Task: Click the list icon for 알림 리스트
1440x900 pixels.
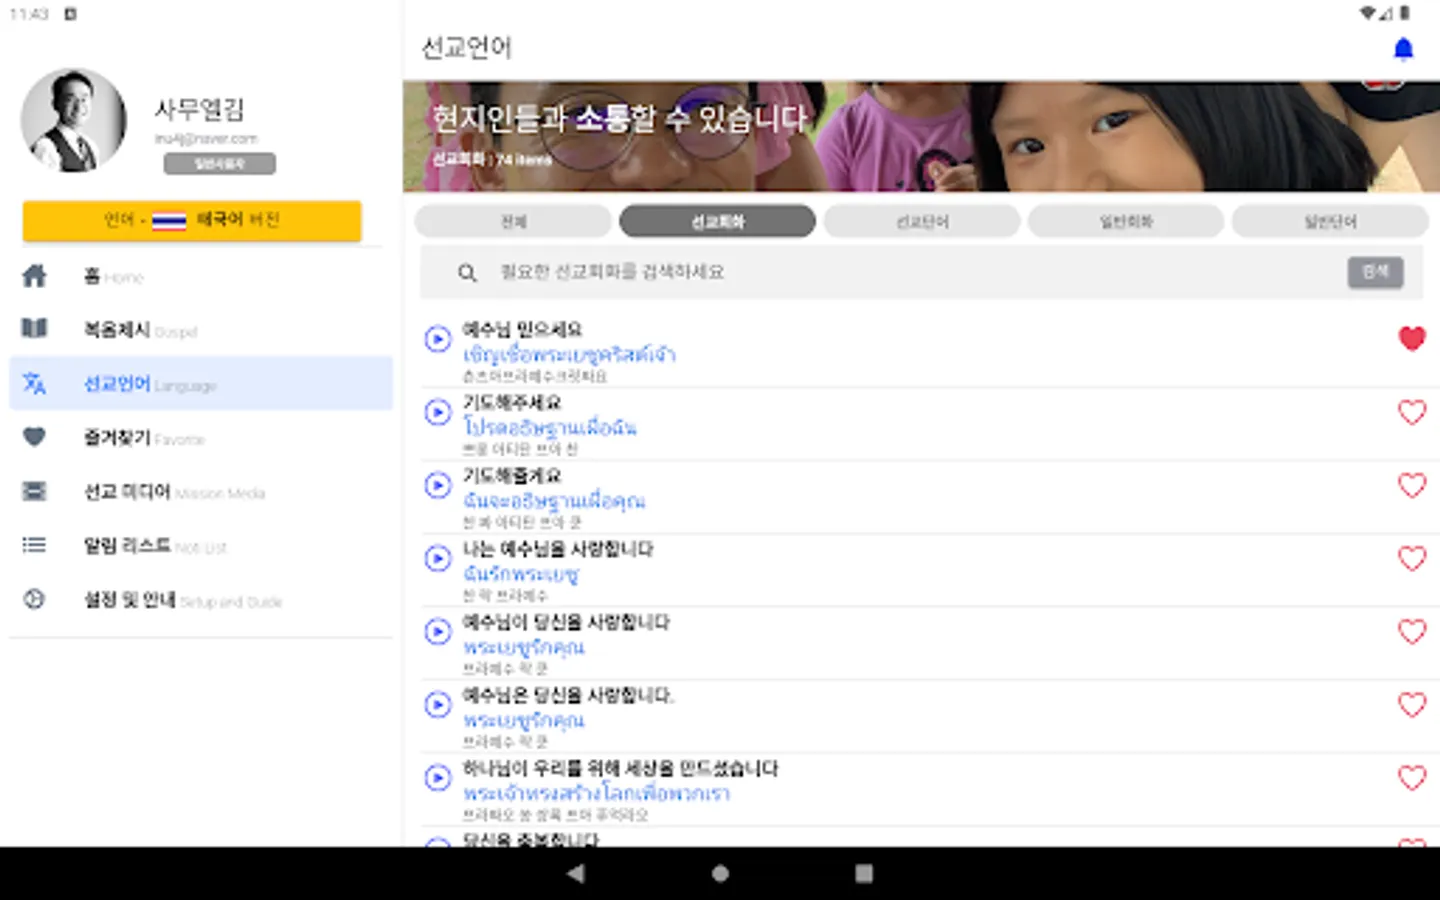Action: pos(34,545)
